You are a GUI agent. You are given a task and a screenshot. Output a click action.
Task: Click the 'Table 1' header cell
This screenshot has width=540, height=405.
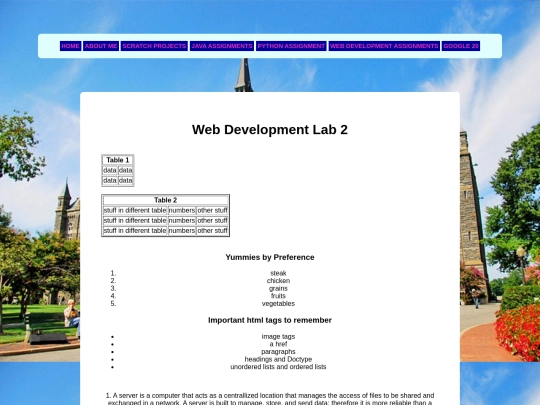tap(118, 160)
